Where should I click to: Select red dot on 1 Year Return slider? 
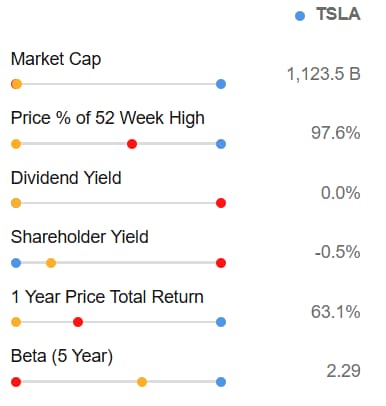(x=78, y=322)
